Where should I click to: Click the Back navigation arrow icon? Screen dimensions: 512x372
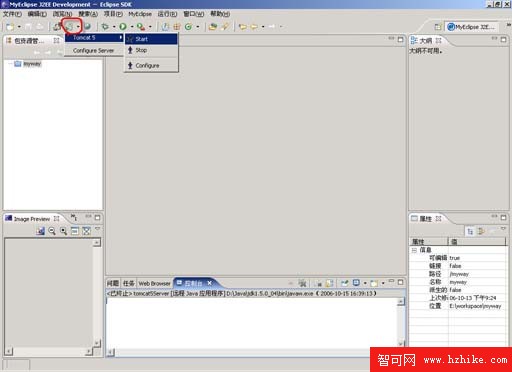(254, 27)
